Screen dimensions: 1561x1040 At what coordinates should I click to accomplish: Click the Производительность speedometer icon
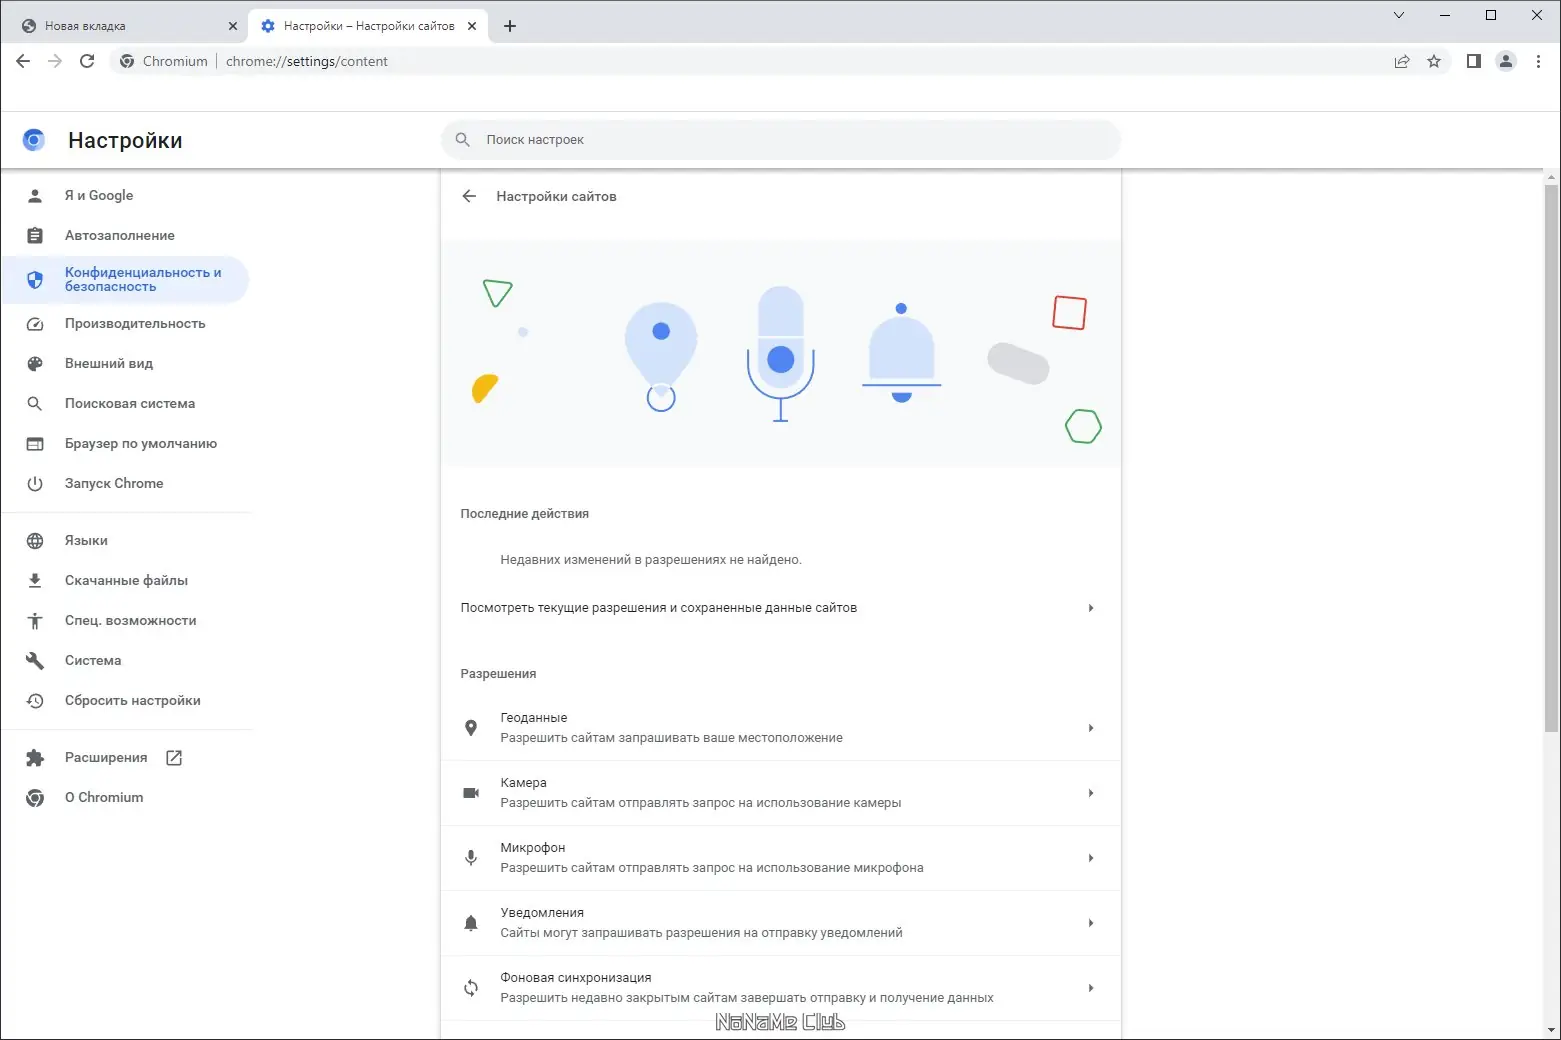coord(35,323)
